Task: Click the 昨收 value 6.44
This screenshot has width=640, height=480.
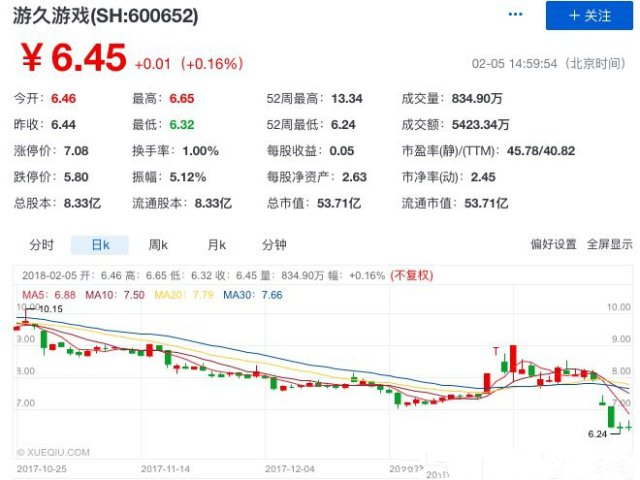Action: pos(63,125)
